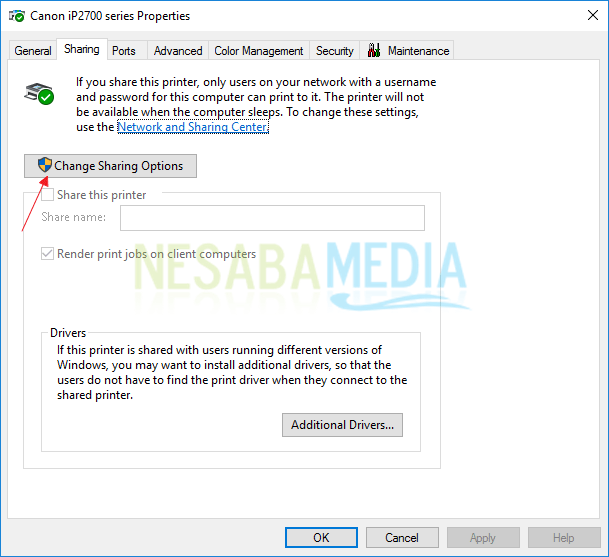This screenshot has width=609, height=557.
Task: Click into the Share name field
Action: pos(272,218)
